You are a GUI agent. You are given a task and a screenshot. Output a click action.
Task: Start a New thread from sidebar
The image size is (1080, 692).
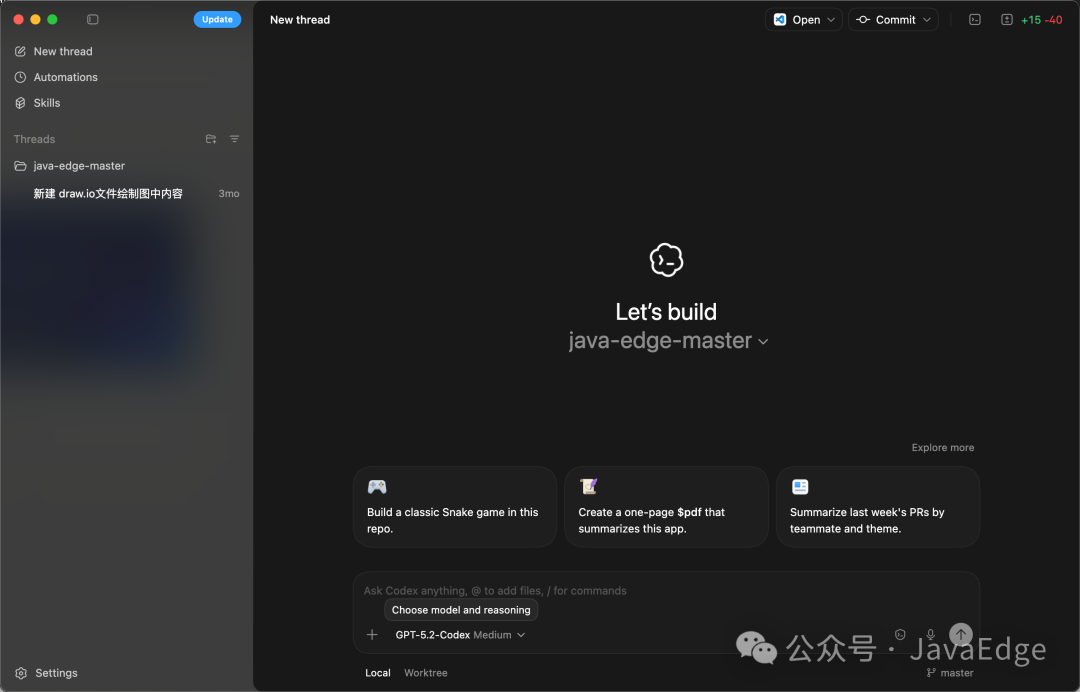tap(63, 51)
